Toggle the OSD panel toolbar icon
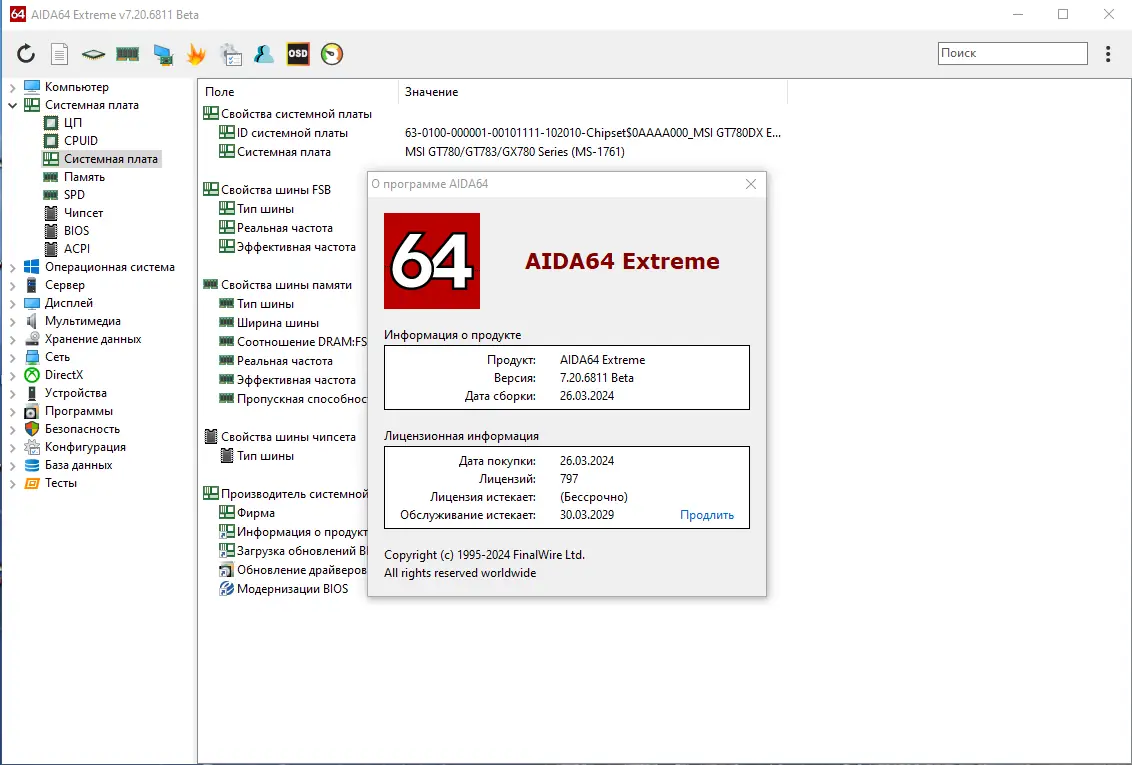 [297, 54]
